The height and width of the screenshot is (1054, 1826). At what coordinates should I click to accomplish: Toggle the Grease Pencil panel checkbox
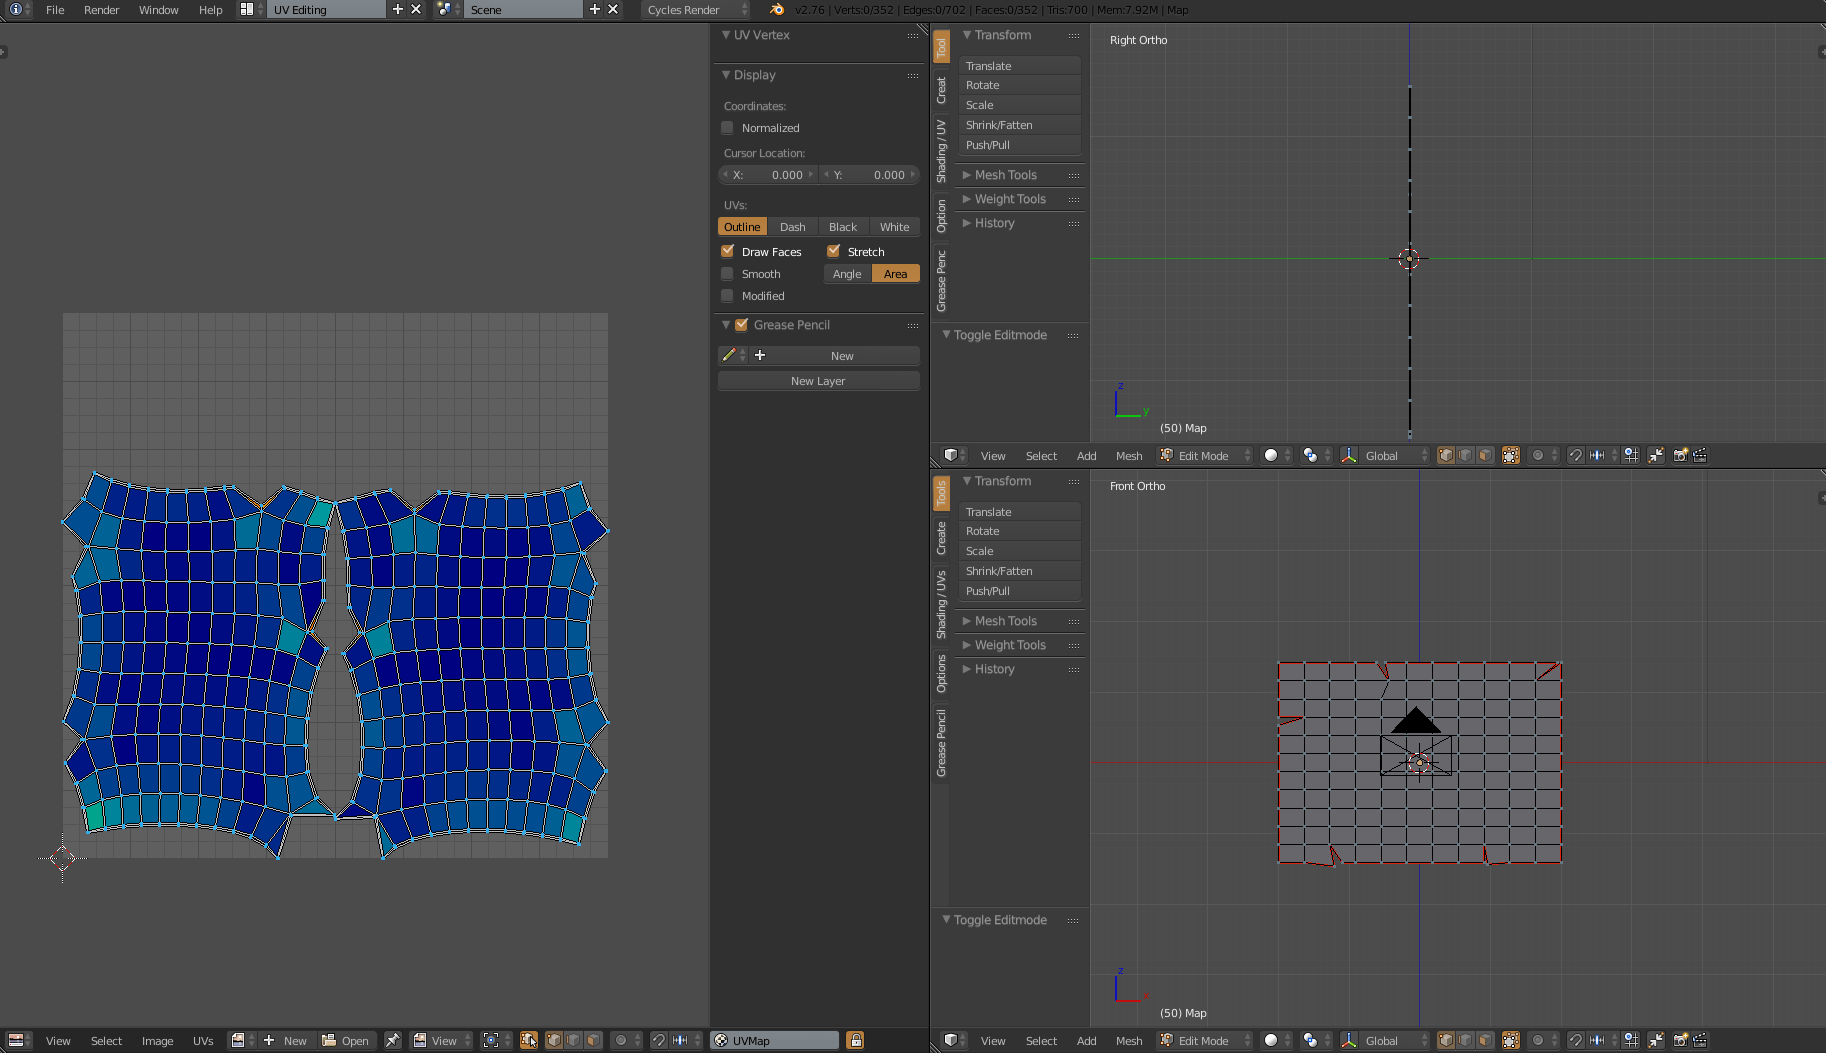coord(741,325)
